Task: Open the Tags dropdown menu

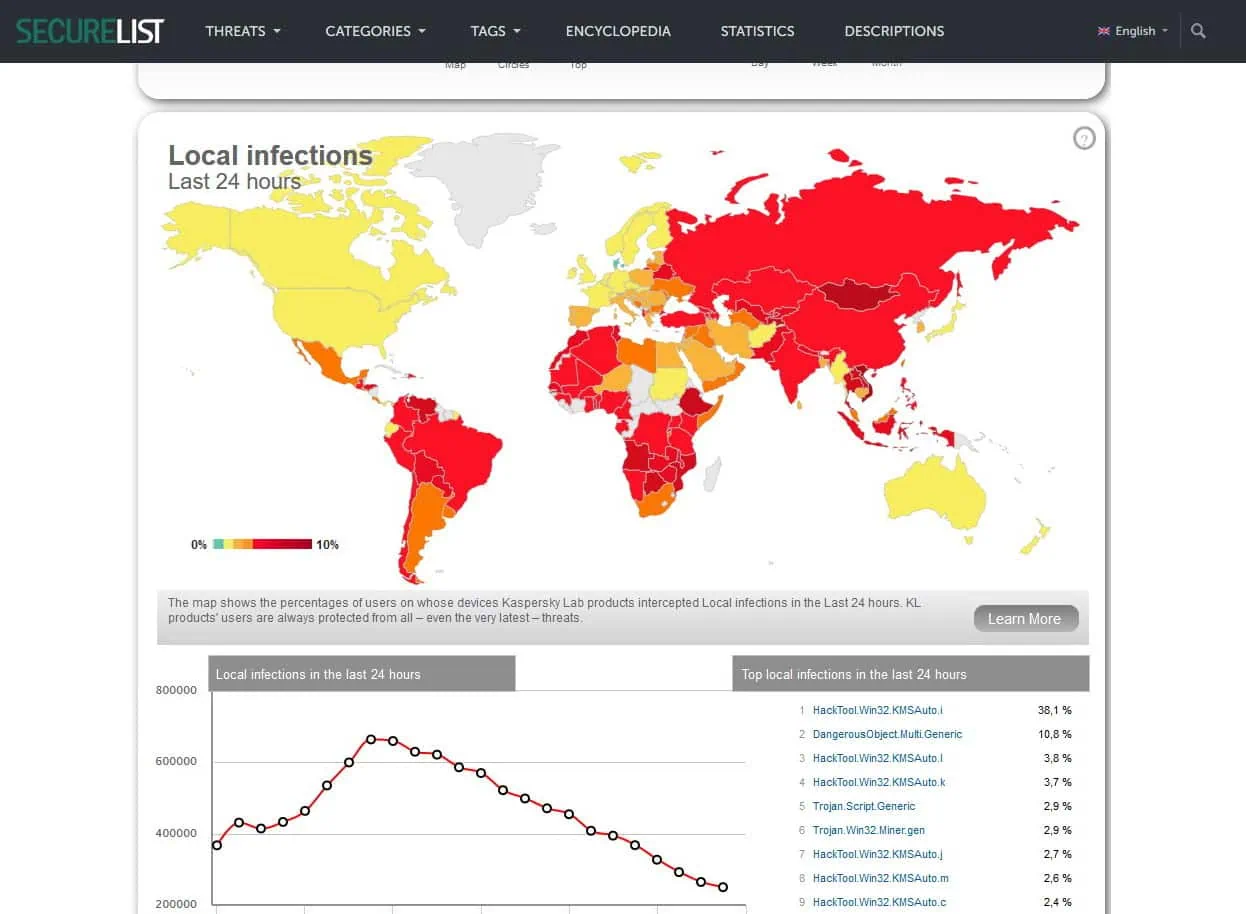Action: pos(495,31)
